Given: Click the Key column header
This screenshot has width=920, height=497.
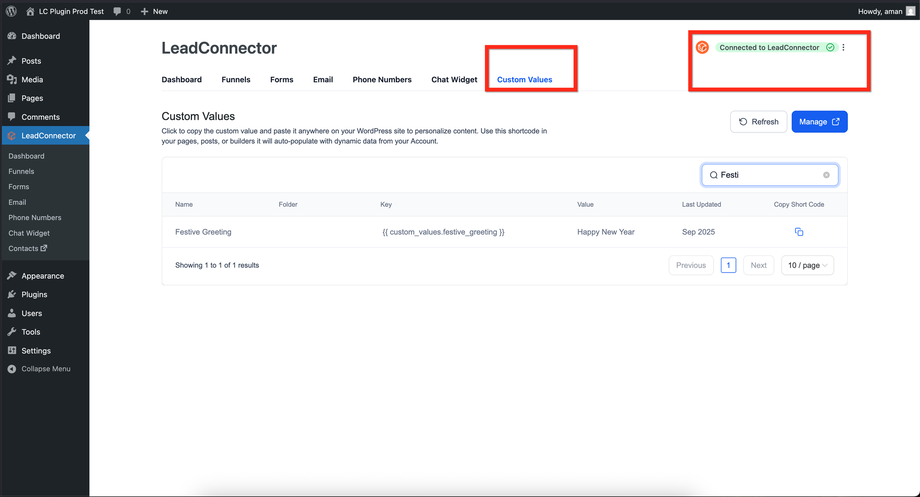Looking at the screenshot, I should pyautogui.click(x=386, y=204).
